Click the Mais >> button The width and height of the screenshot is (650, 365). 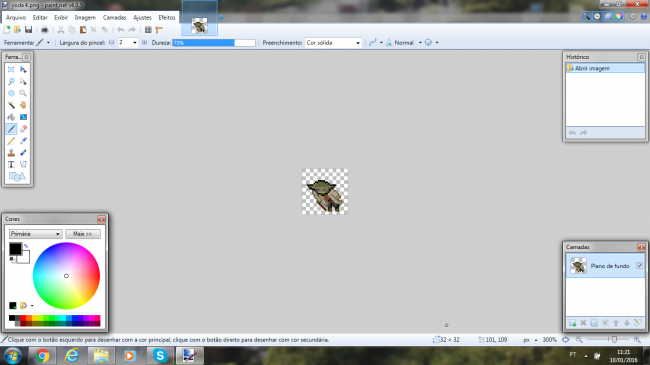click(x=82, y=234)
